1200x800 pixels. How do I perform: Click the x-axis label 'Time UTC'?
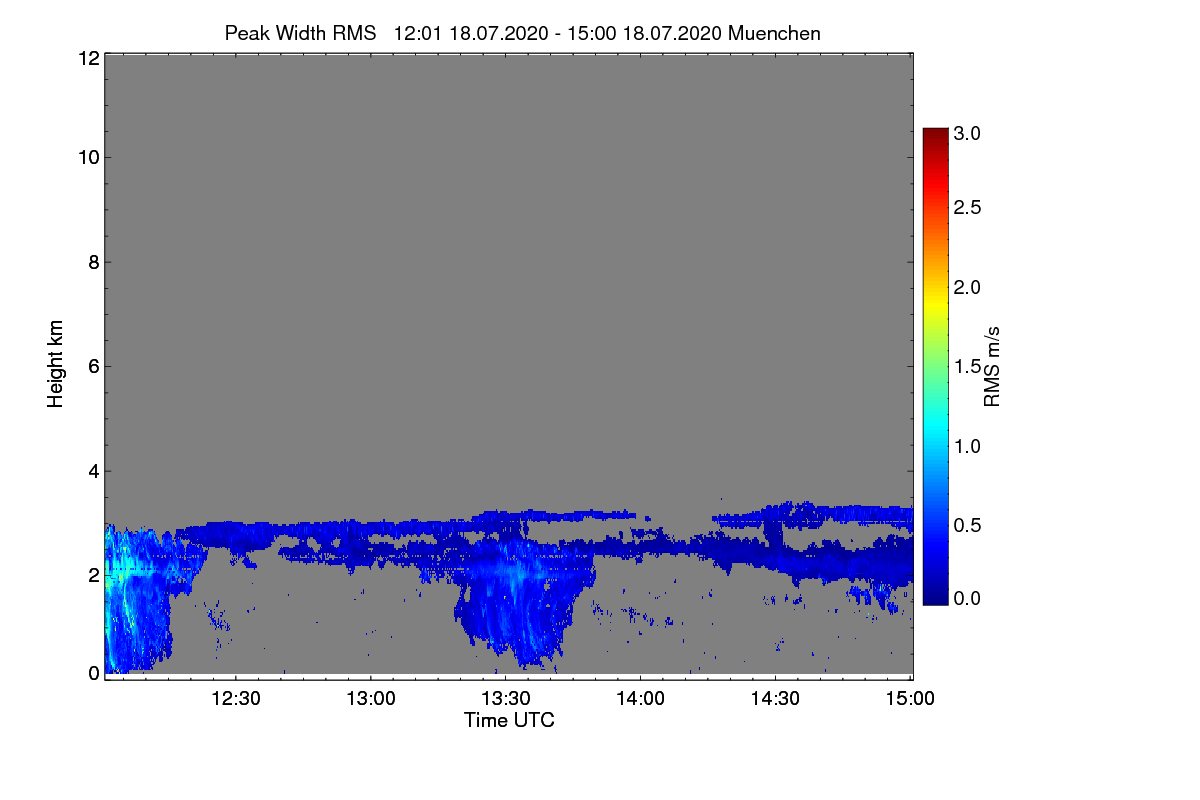click(509, 720)
